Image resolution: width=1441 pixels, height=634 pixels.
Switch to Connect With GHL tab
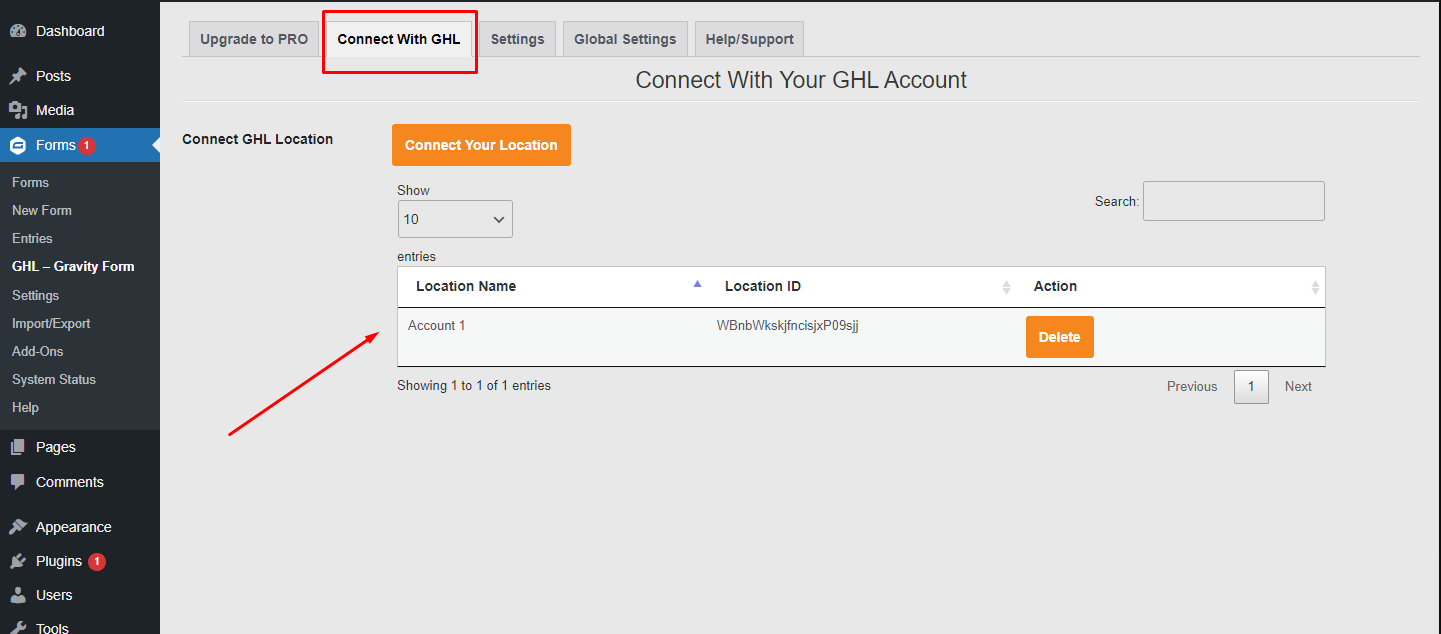tap(399, 39)
